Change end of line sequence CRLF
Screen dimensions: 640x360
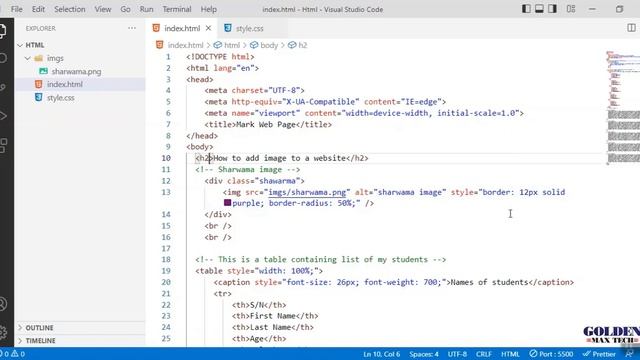click(484, 354)
